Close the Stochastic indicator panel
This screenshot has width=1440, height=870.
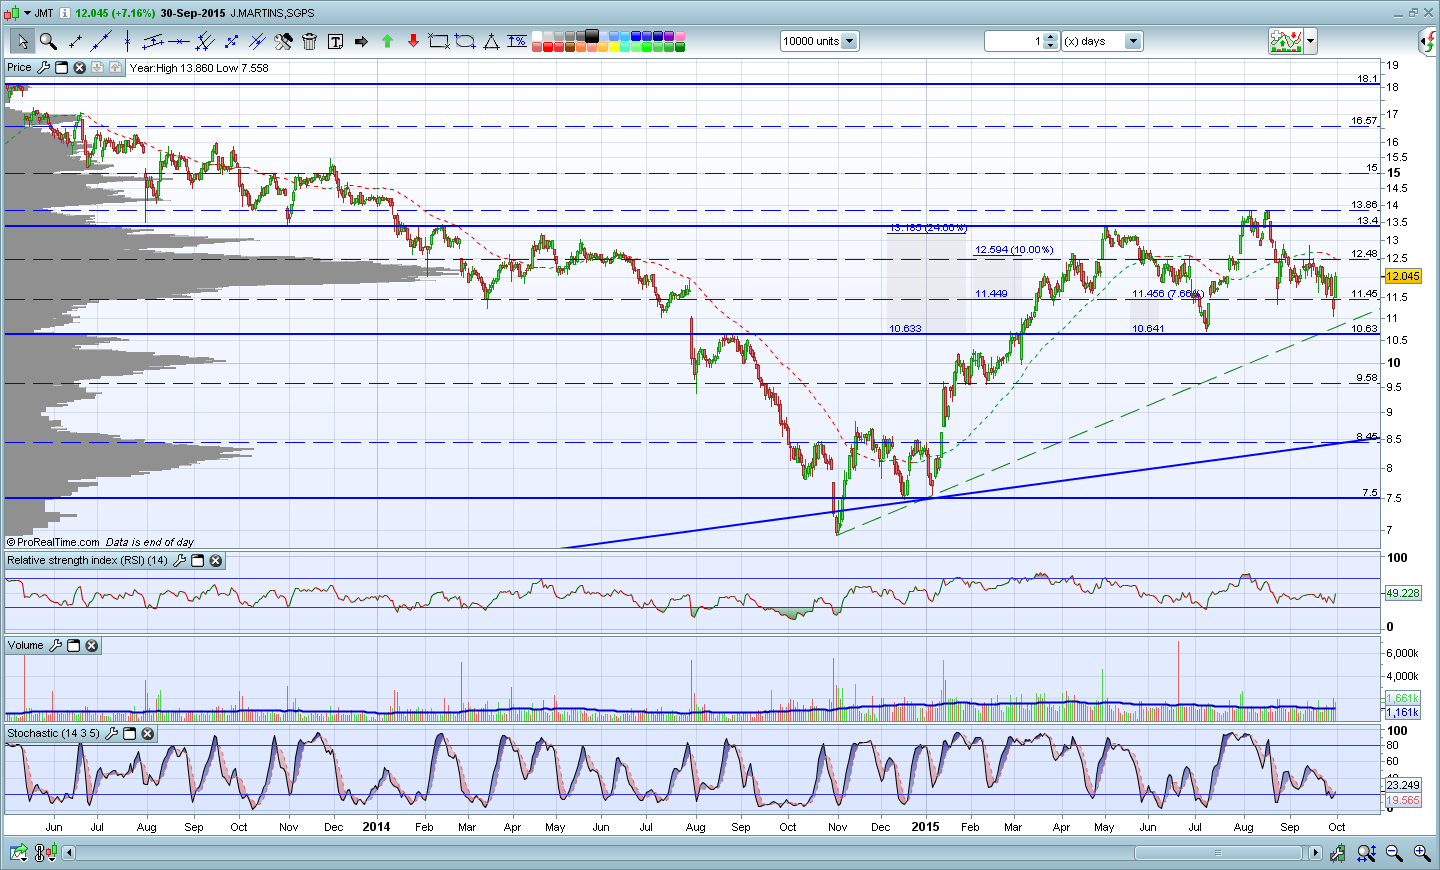(147, 734)
